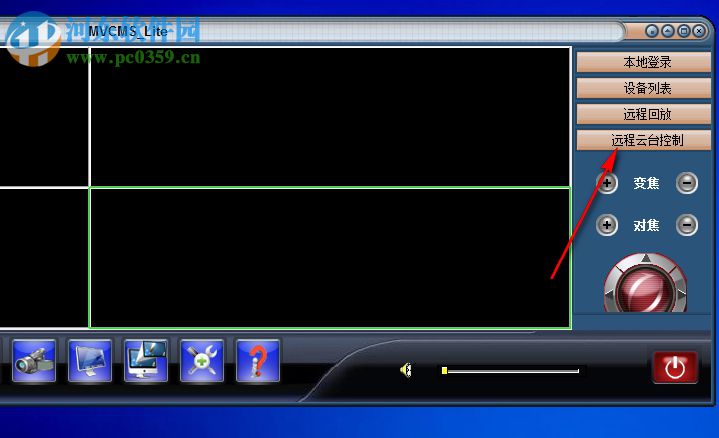Click the zoom minus button next to 变焦
The image size is (719, 438).
(687, 183)
